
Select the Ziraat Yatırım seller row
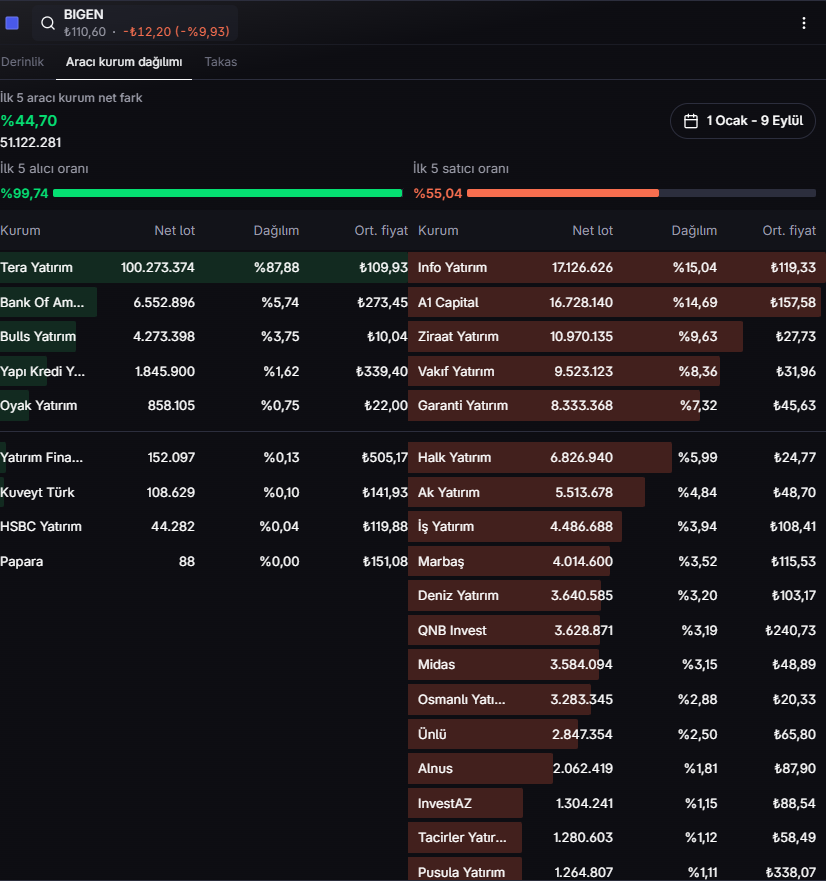617,337
